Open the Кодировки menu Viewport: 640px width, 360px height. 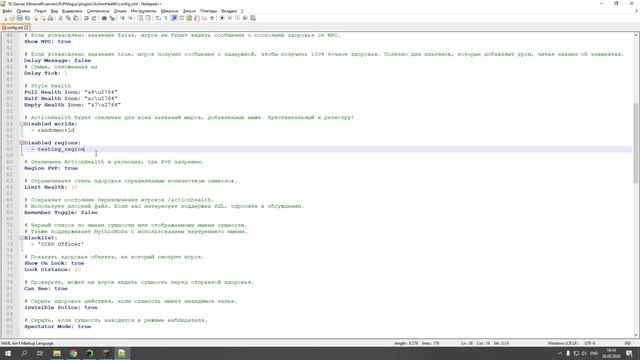click(72, 11)
